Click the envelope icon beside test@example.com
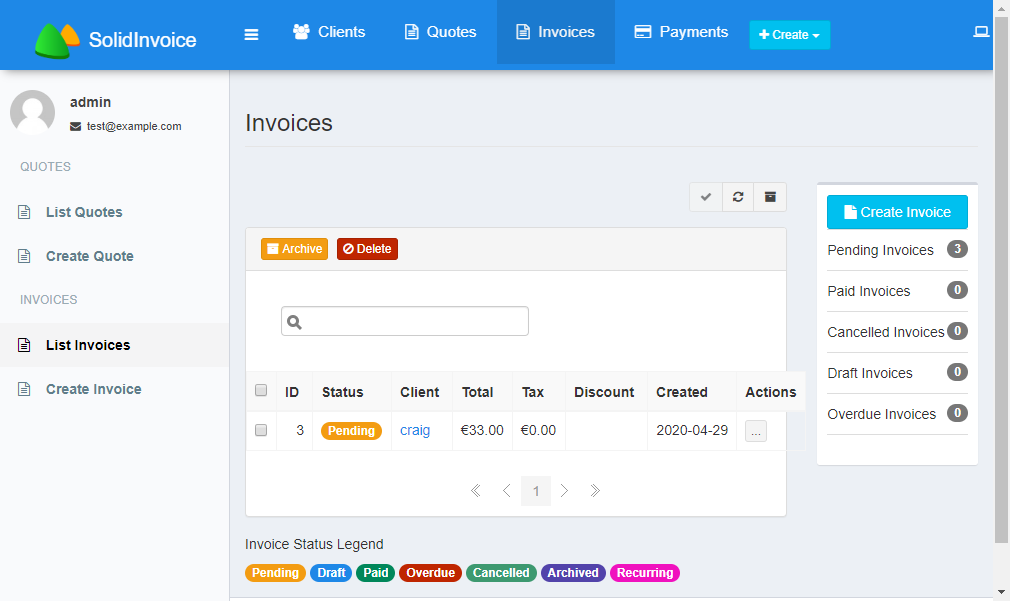 click(76, 126)
